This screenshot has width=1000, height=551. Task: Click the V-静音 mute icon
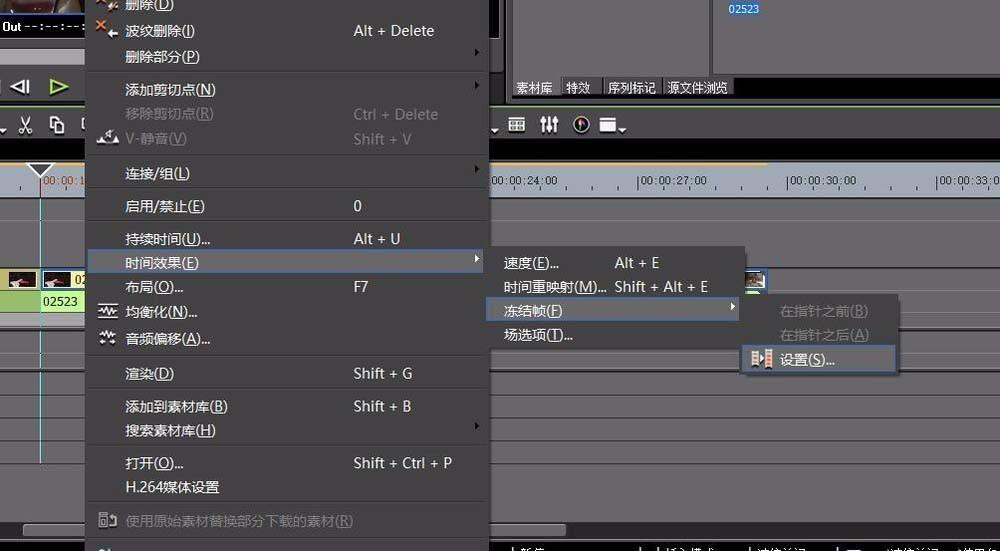(107, 137)
